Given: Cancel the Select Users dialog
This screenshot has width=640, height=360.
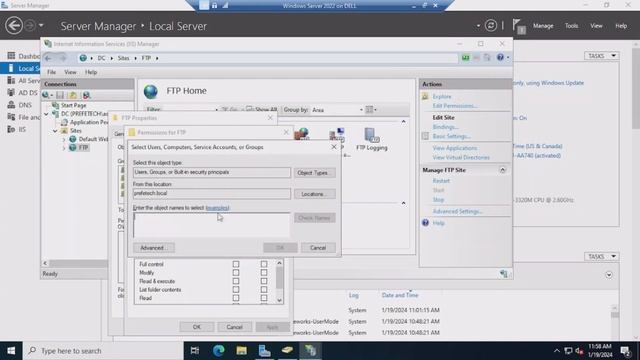Looking at the screenshot, I should click(318, 248).
